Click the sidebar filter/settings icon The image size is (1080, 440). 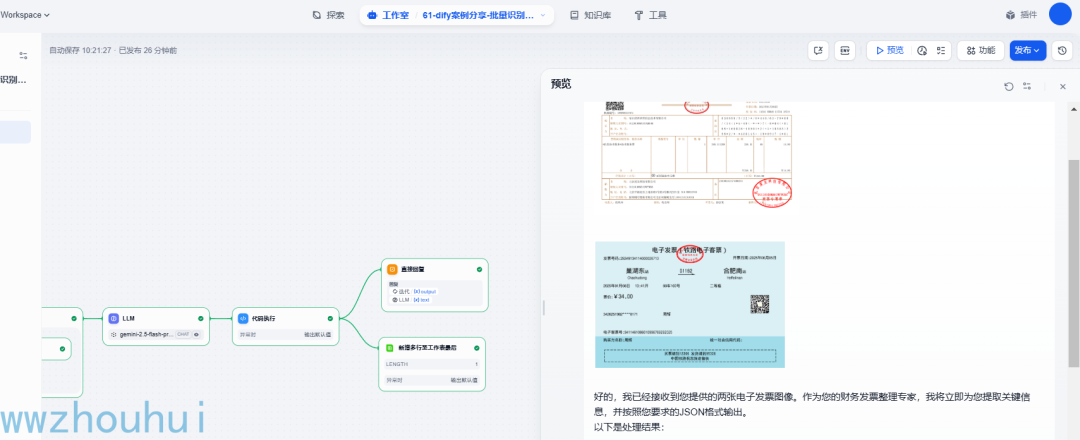click(23, 56)
